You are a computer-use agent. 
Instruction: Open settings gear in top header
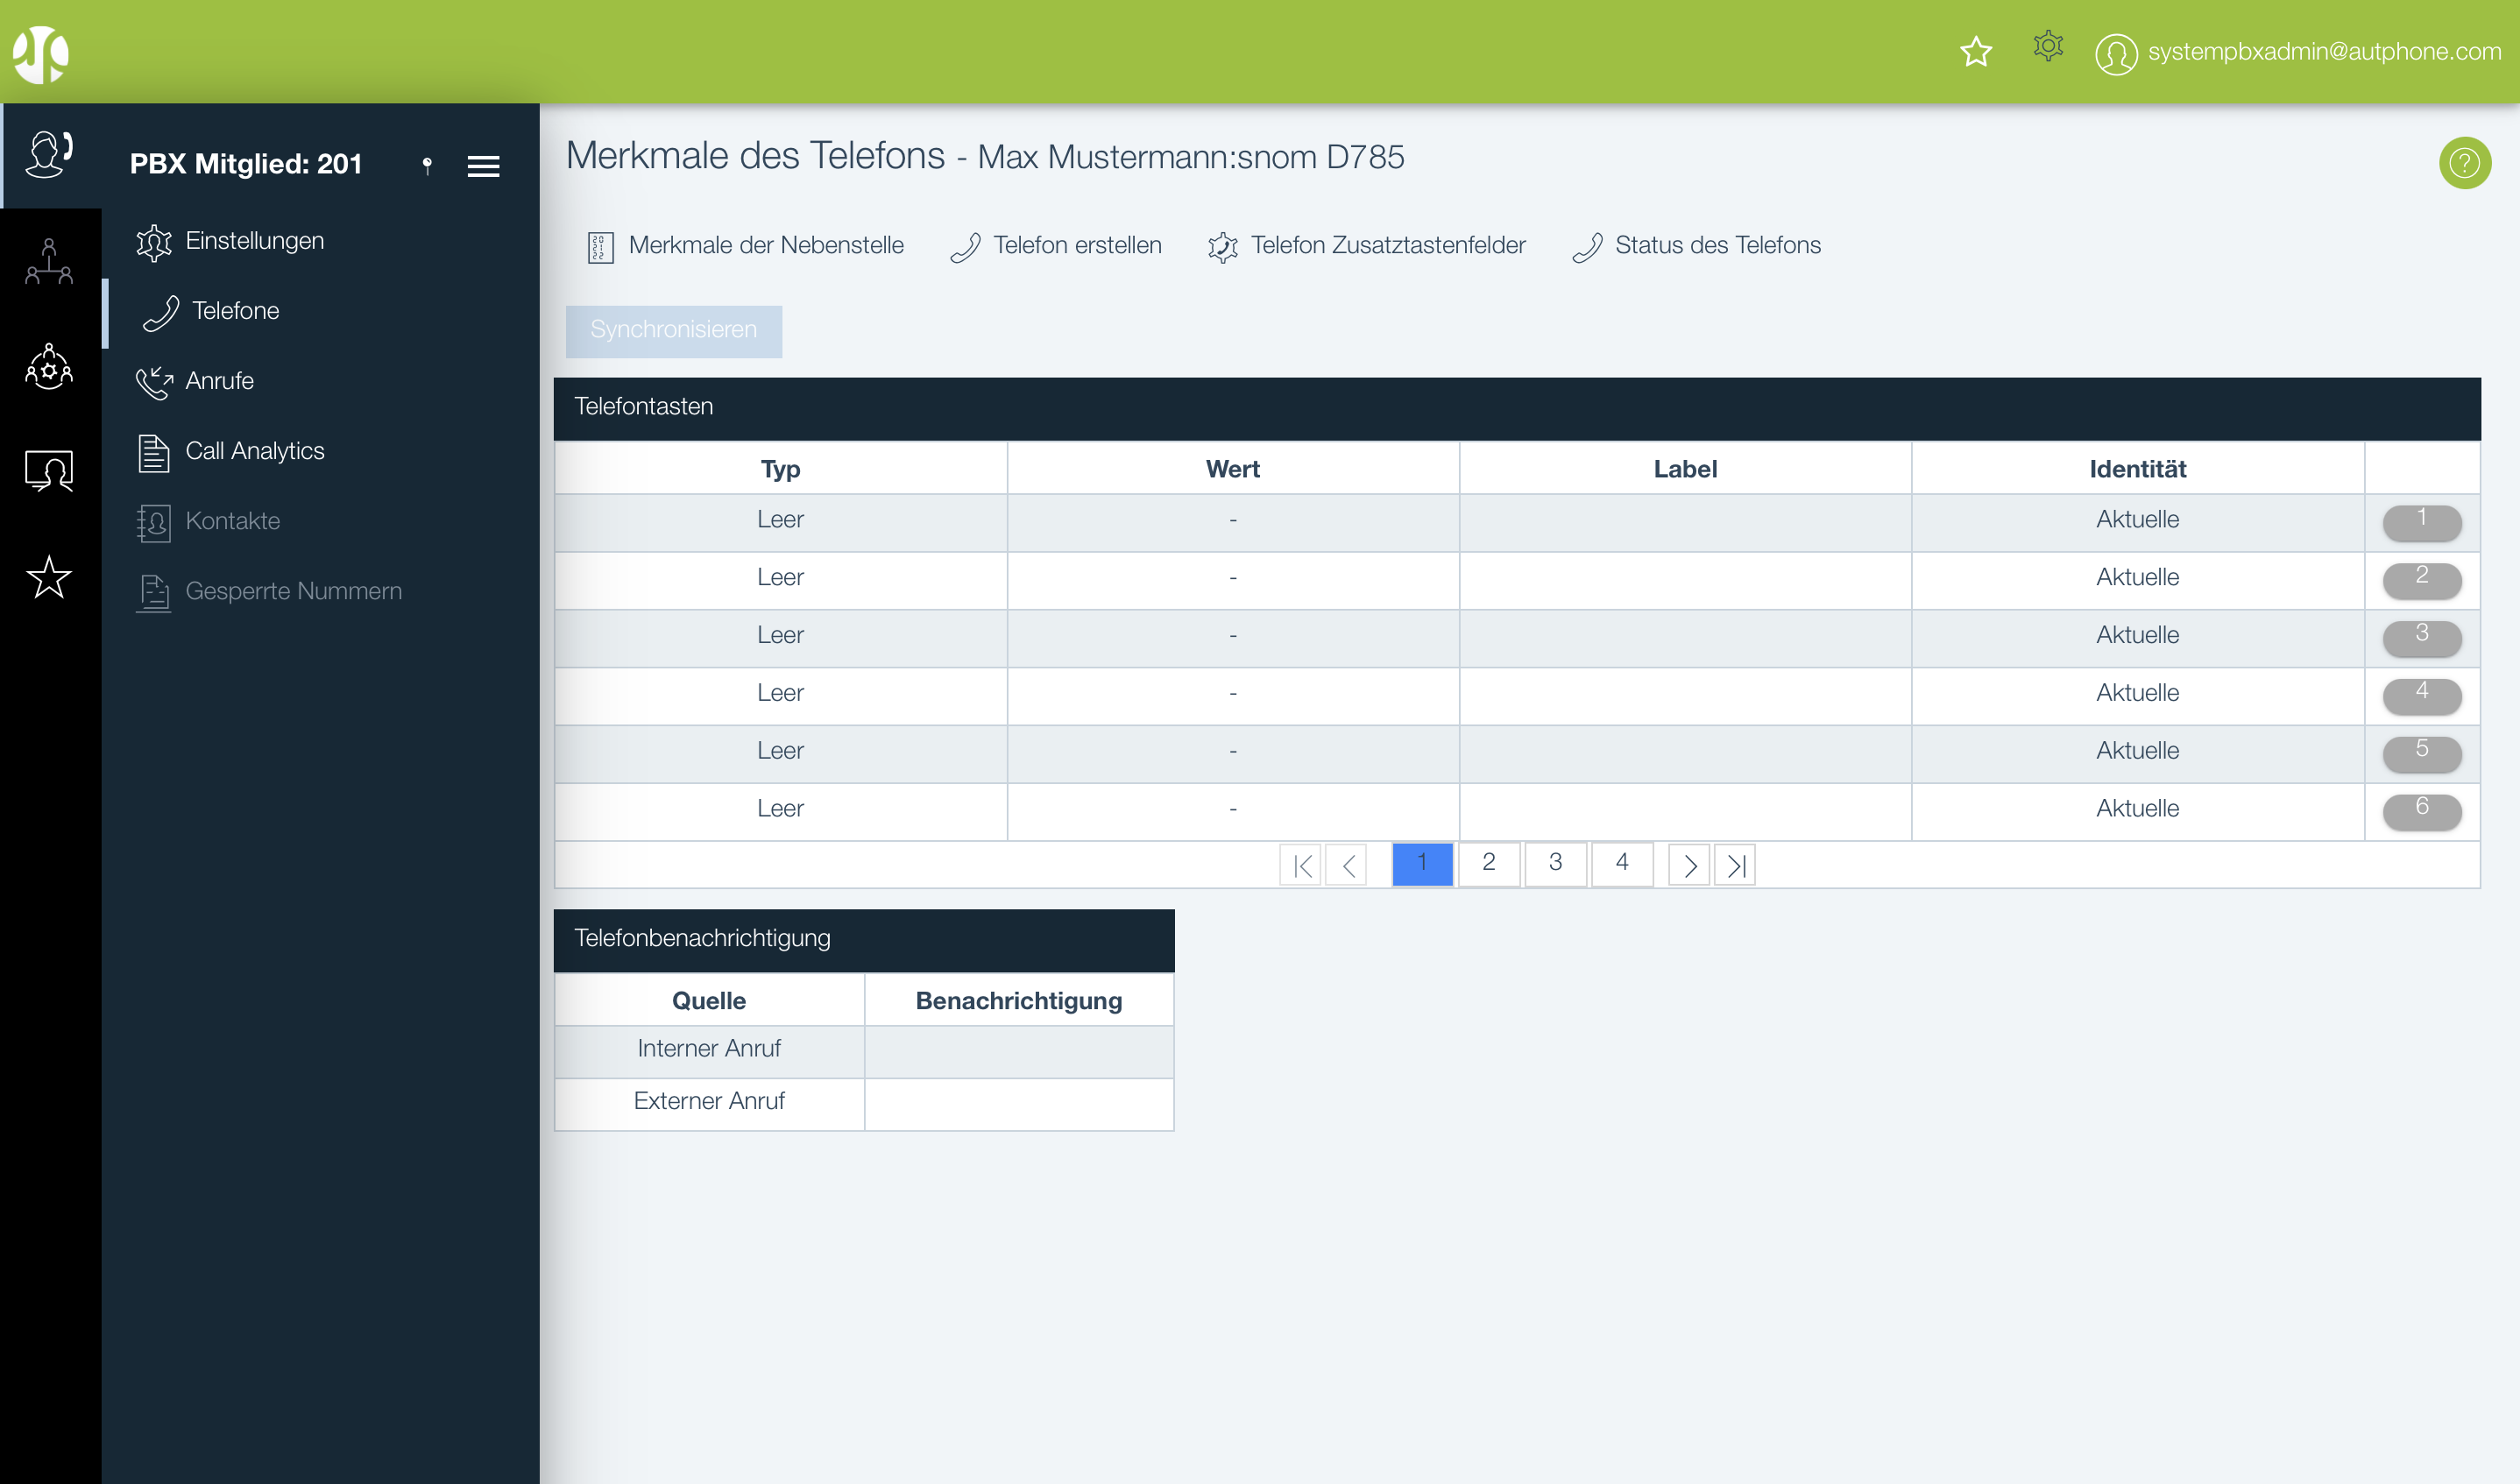coord(2047,46)
